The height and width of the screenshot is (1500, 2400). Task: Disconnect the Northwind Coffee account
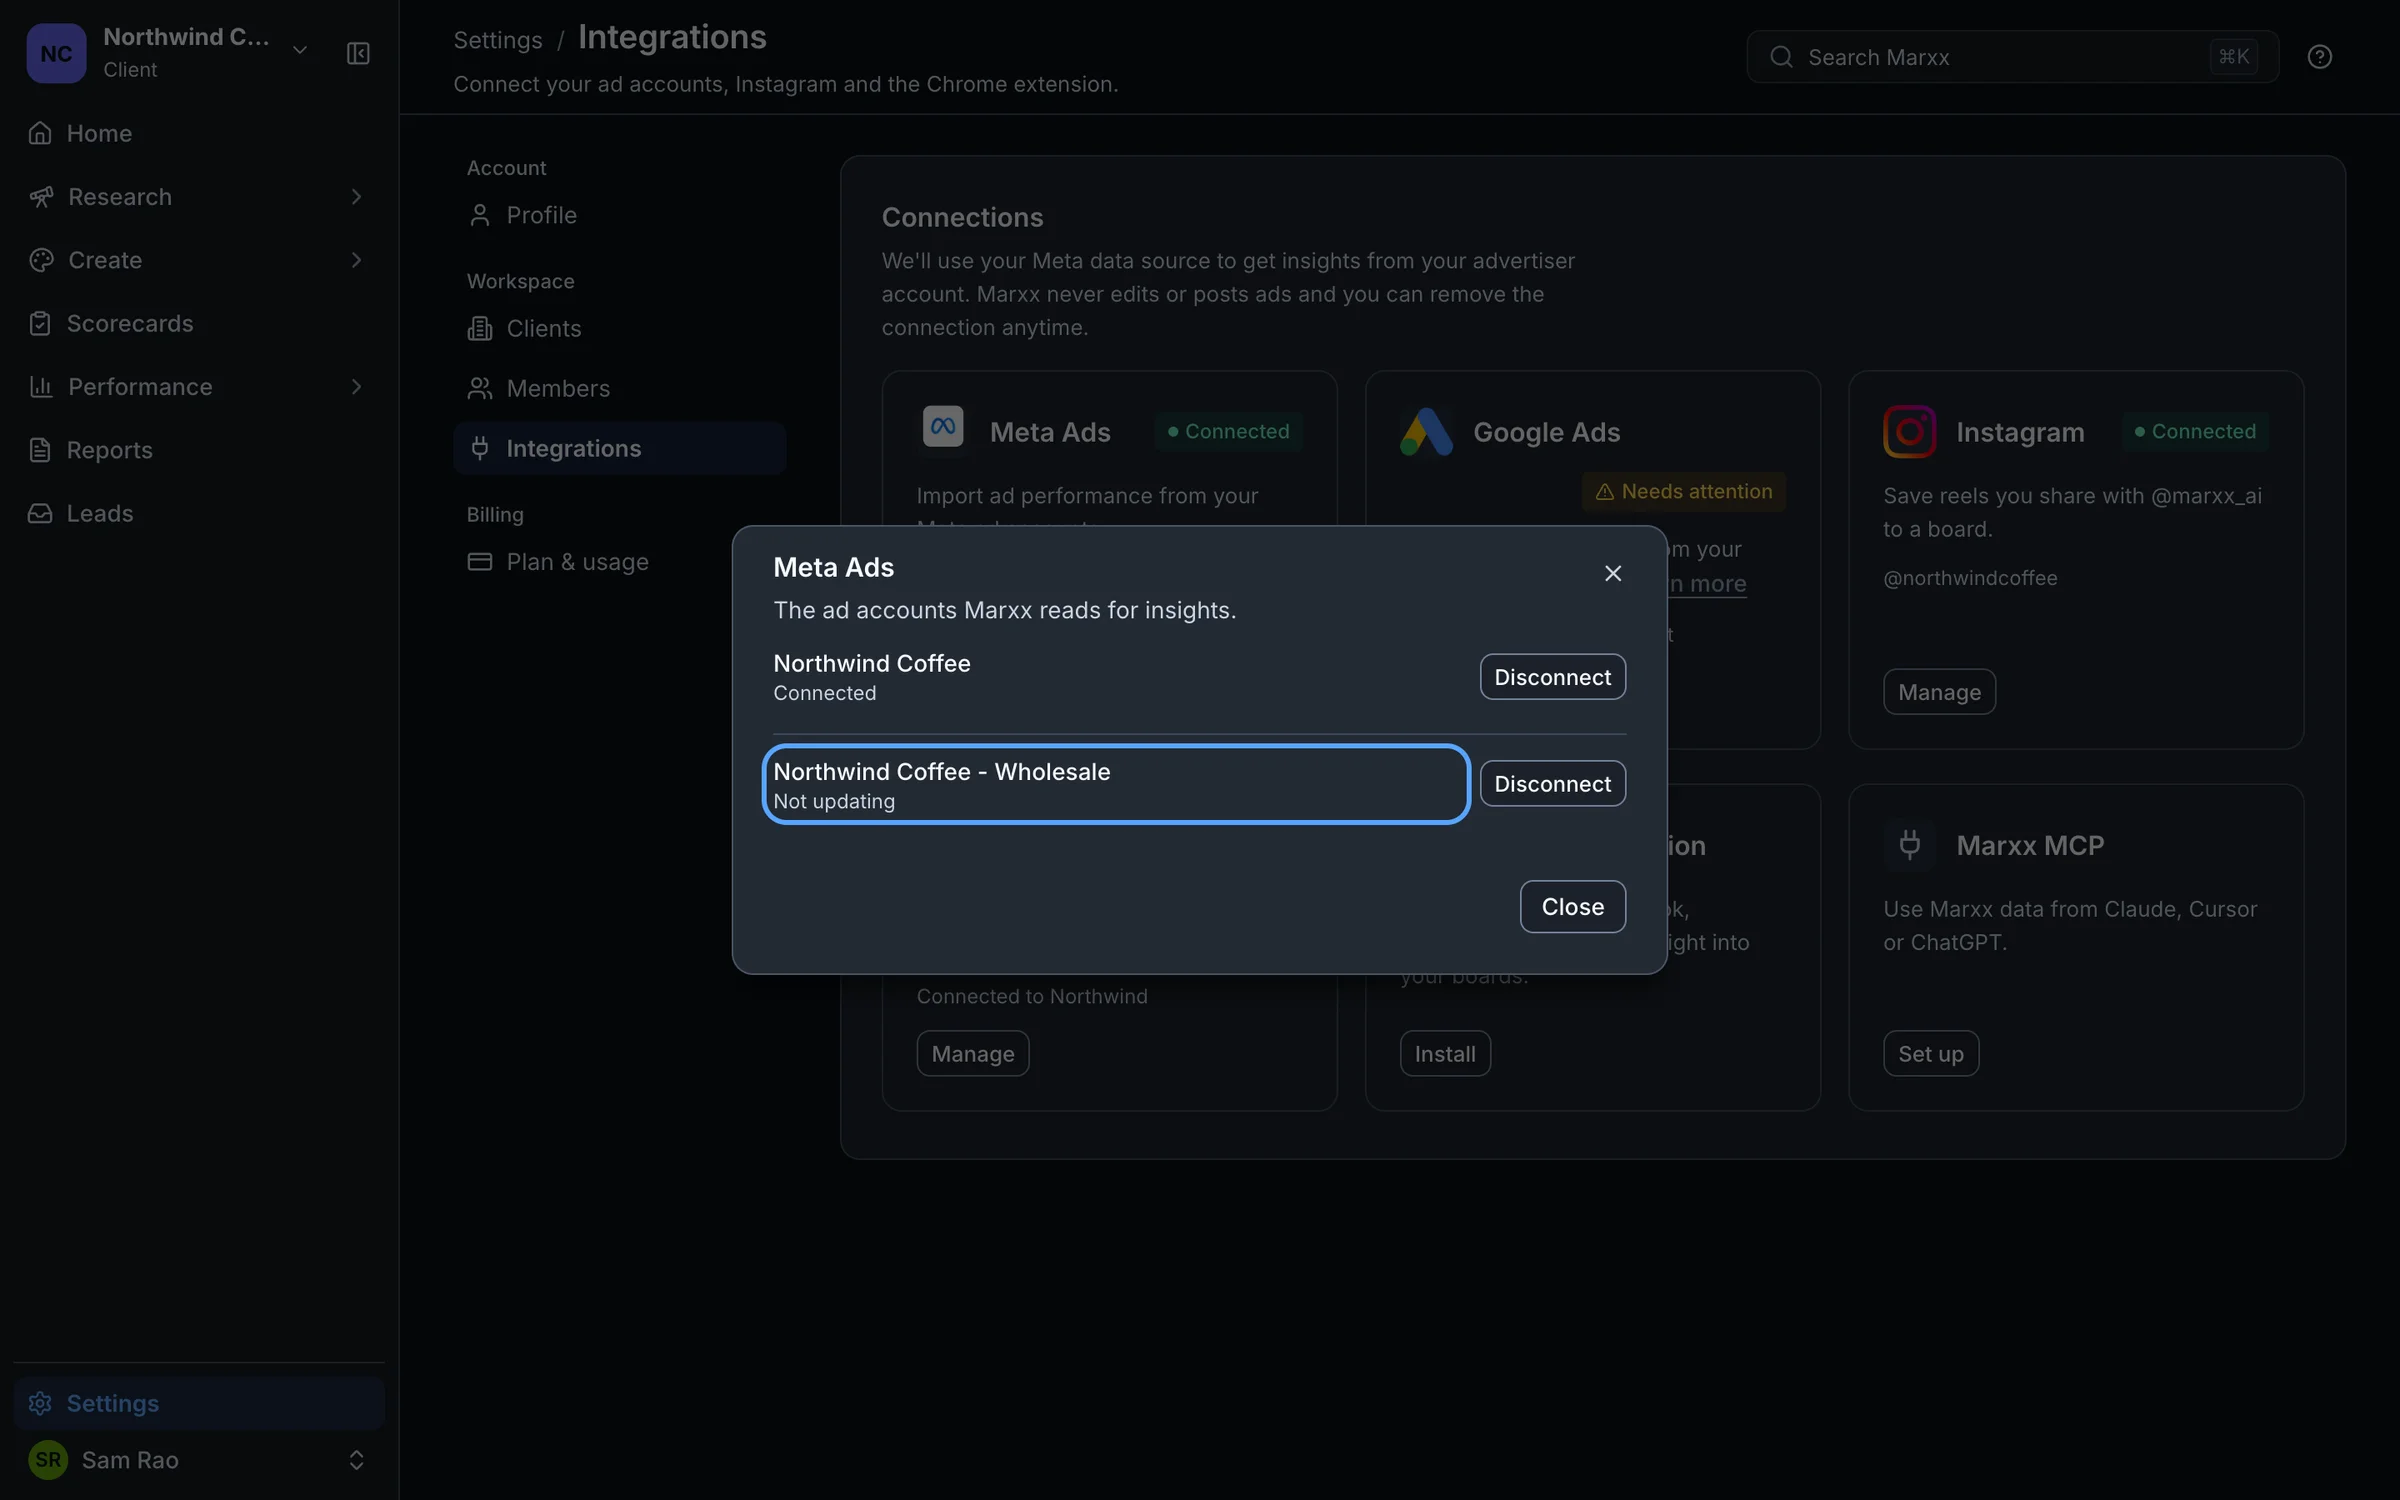(1552, 677)
